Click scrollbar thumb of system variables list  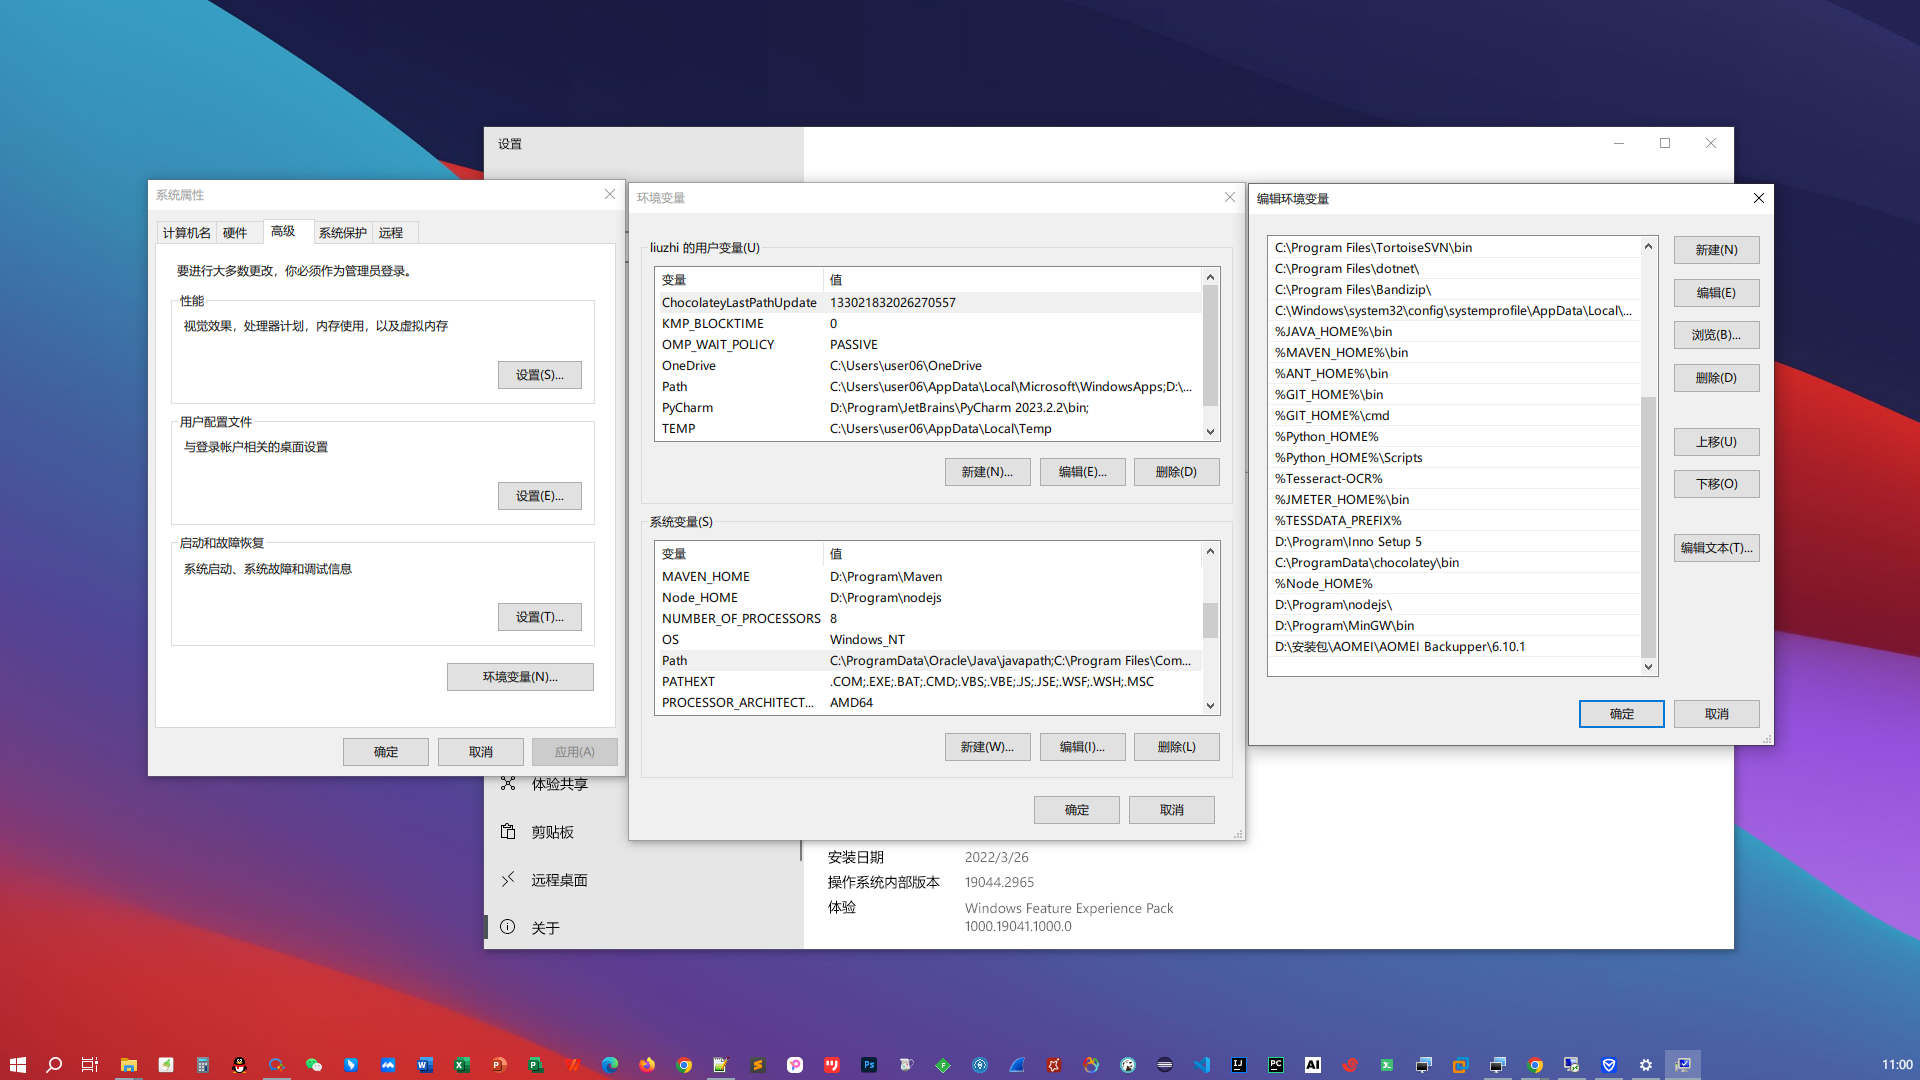point(1210,620)
